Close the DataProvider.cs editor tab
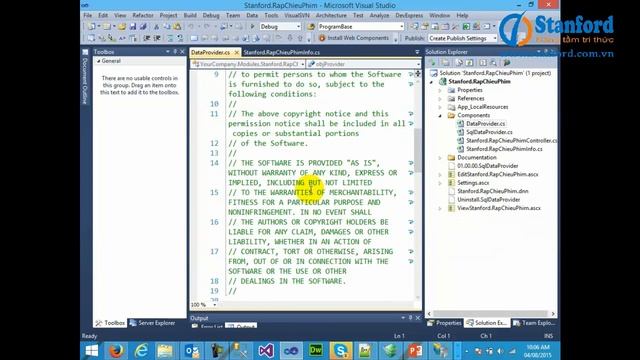Viewport: 640px width, 360px height. (x=236, y=52)
